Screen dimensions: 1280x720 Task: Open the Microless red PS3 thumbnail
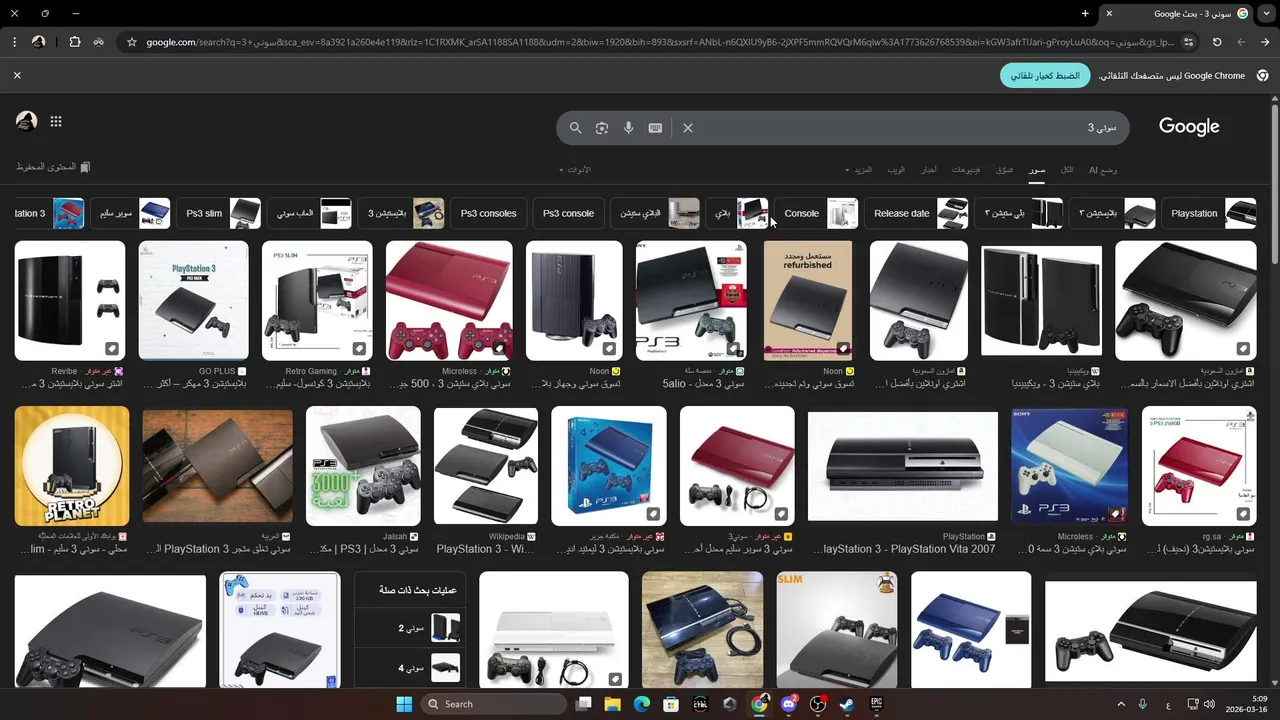click(449, 300)
